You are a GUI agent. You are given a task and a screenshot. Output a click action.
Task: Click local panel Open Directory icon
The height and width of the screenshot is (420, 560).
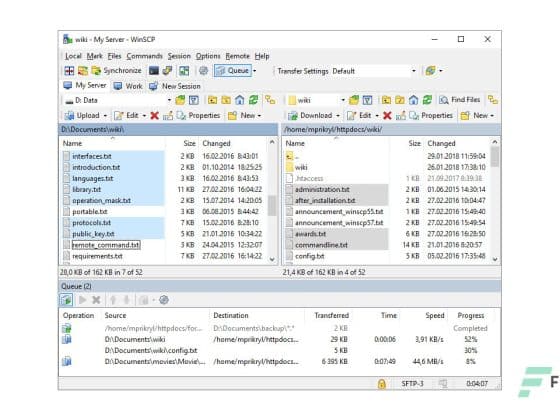(x=180, y=100)
